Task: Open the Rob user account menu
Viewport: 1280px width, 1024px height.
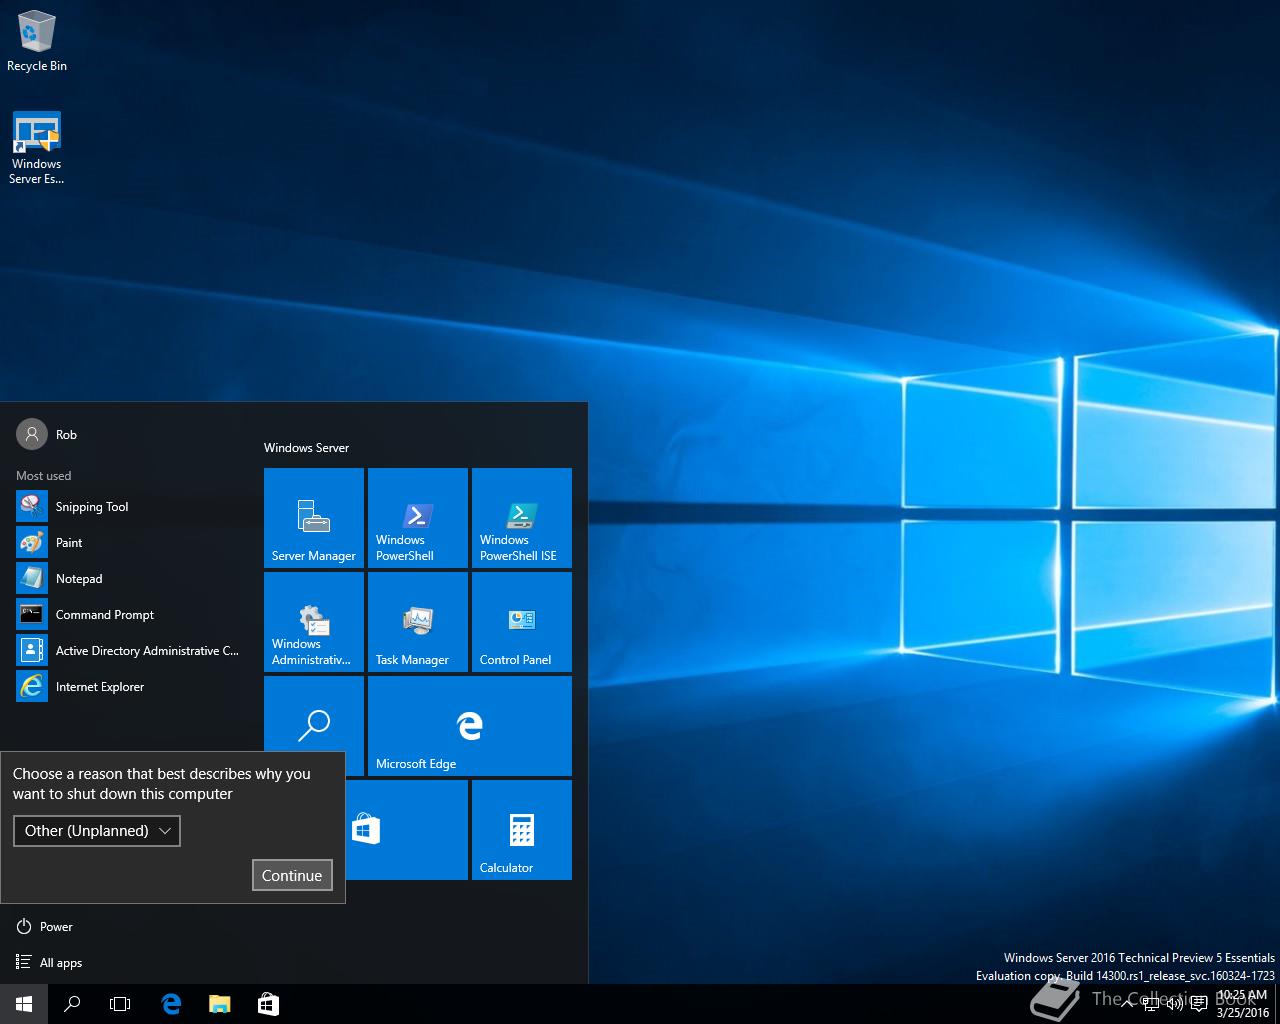Action: pos(47,434)
